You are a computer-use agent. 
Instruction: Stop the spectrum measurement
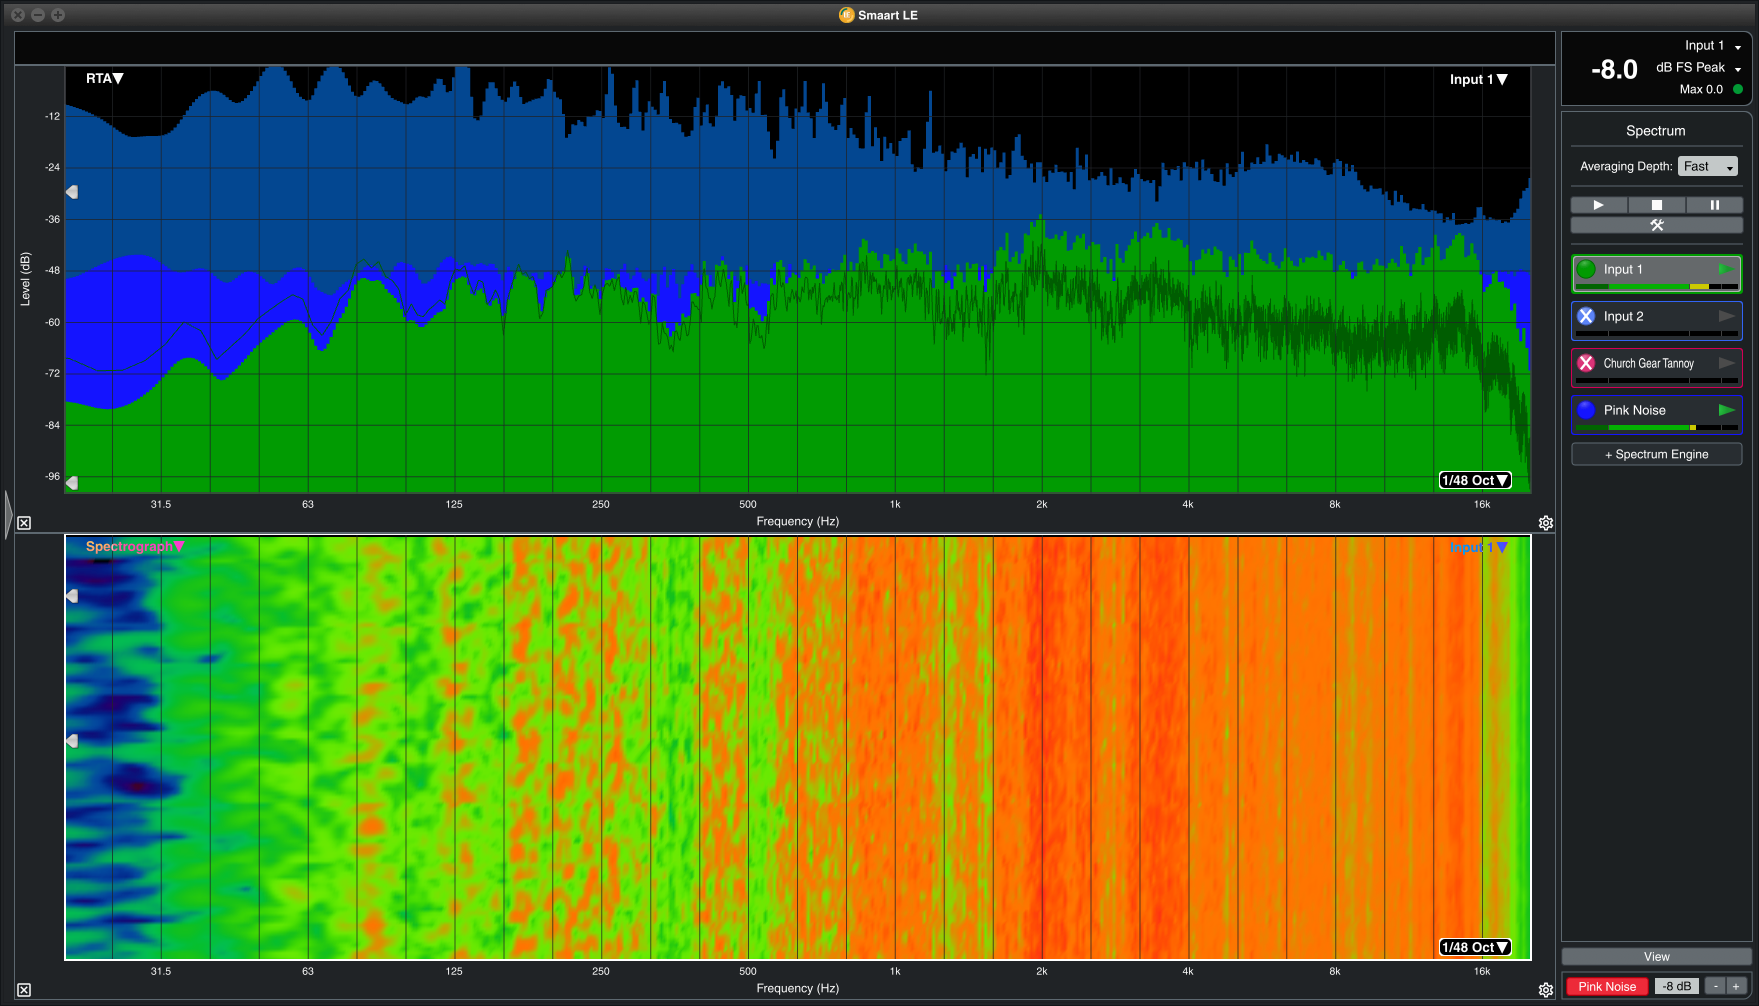click(x=1657, y=205)
